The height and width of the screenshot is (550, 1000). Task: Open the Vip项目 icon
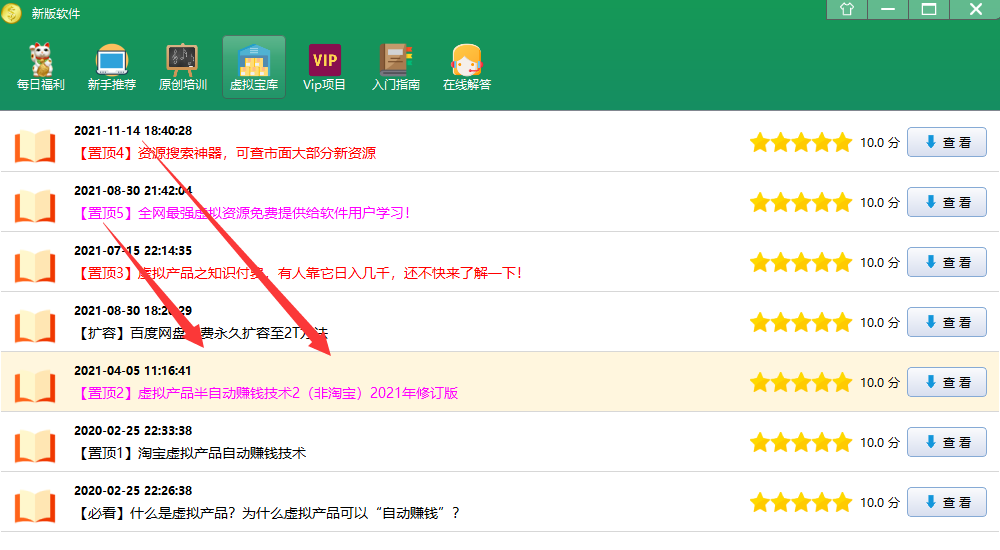point(324,68)
